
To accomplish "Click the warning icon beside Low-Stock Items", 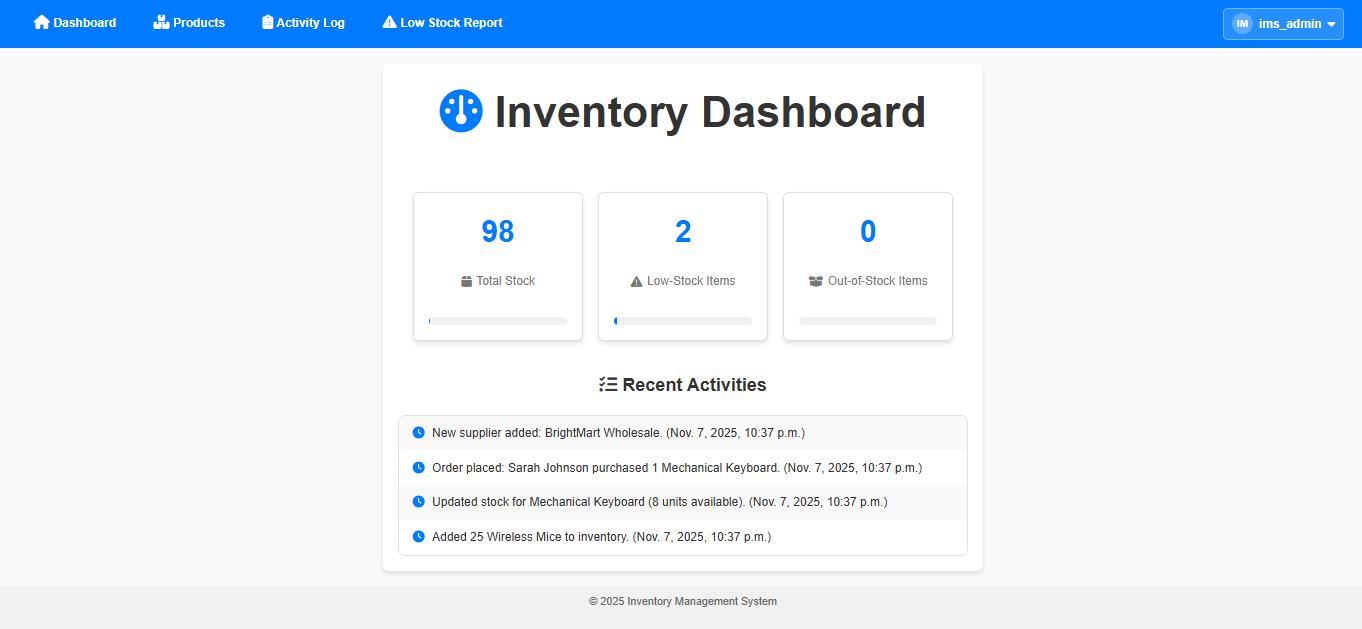I will tap(636, 282).
